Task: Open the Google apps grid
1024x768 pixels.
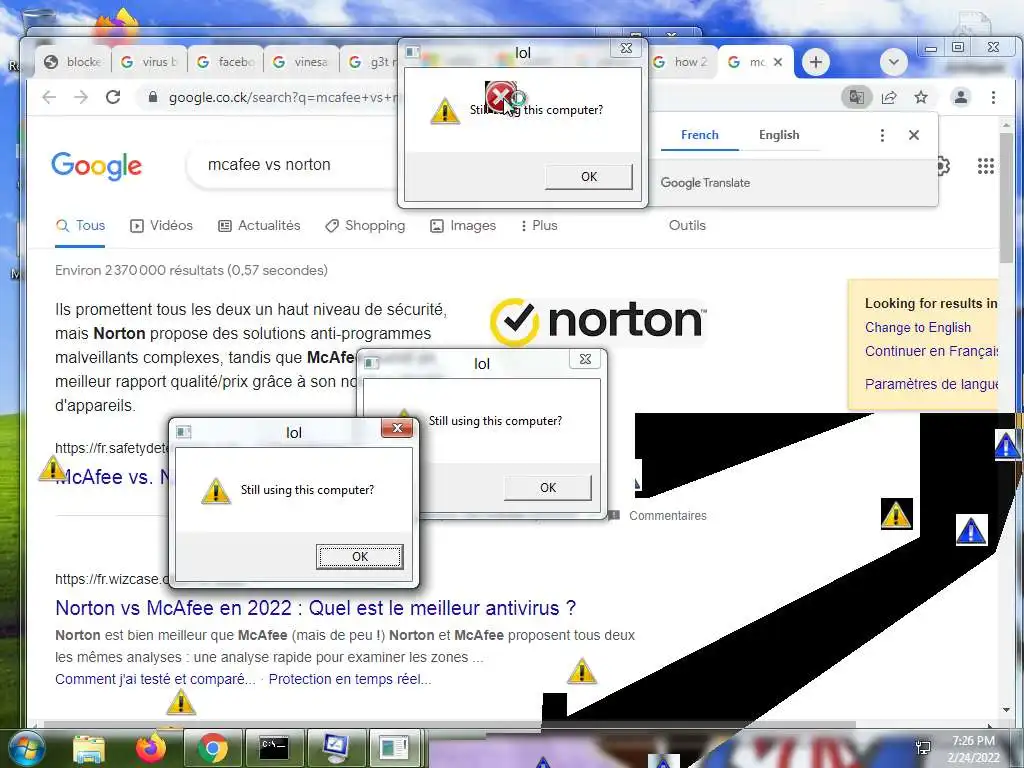Action: [x=985, y=166]
